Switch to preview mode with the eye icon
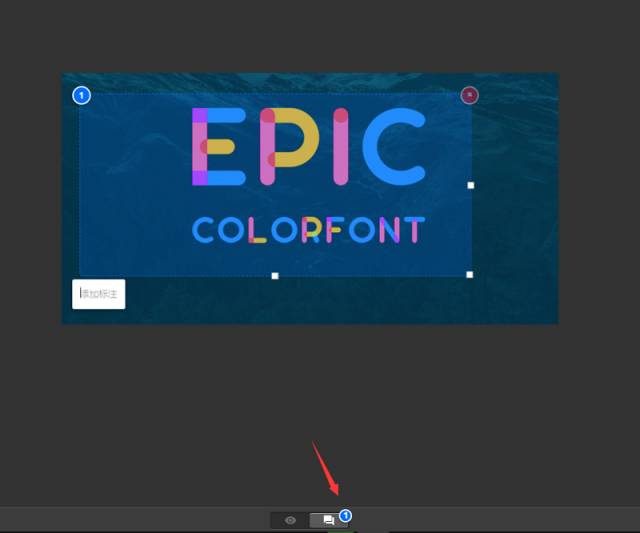This screenshot has height=533, width=640. pos(290,520)
